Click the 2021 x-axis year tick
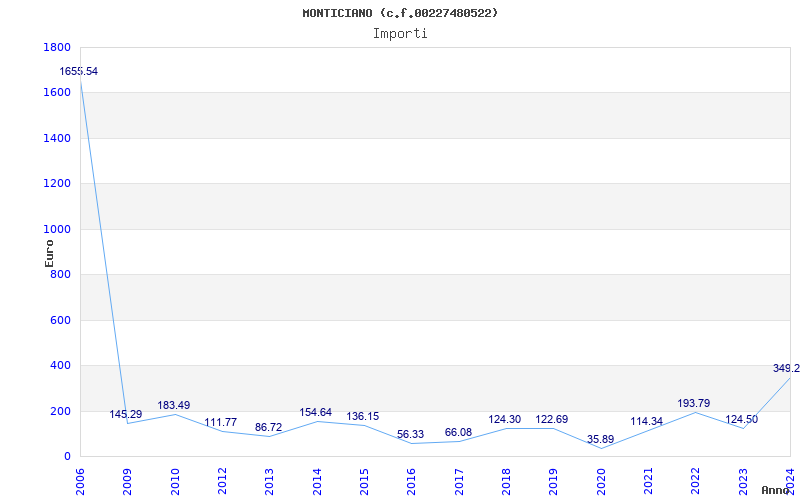Image resolution: width=800 pixels, height=500 pixels. point(648,481)
